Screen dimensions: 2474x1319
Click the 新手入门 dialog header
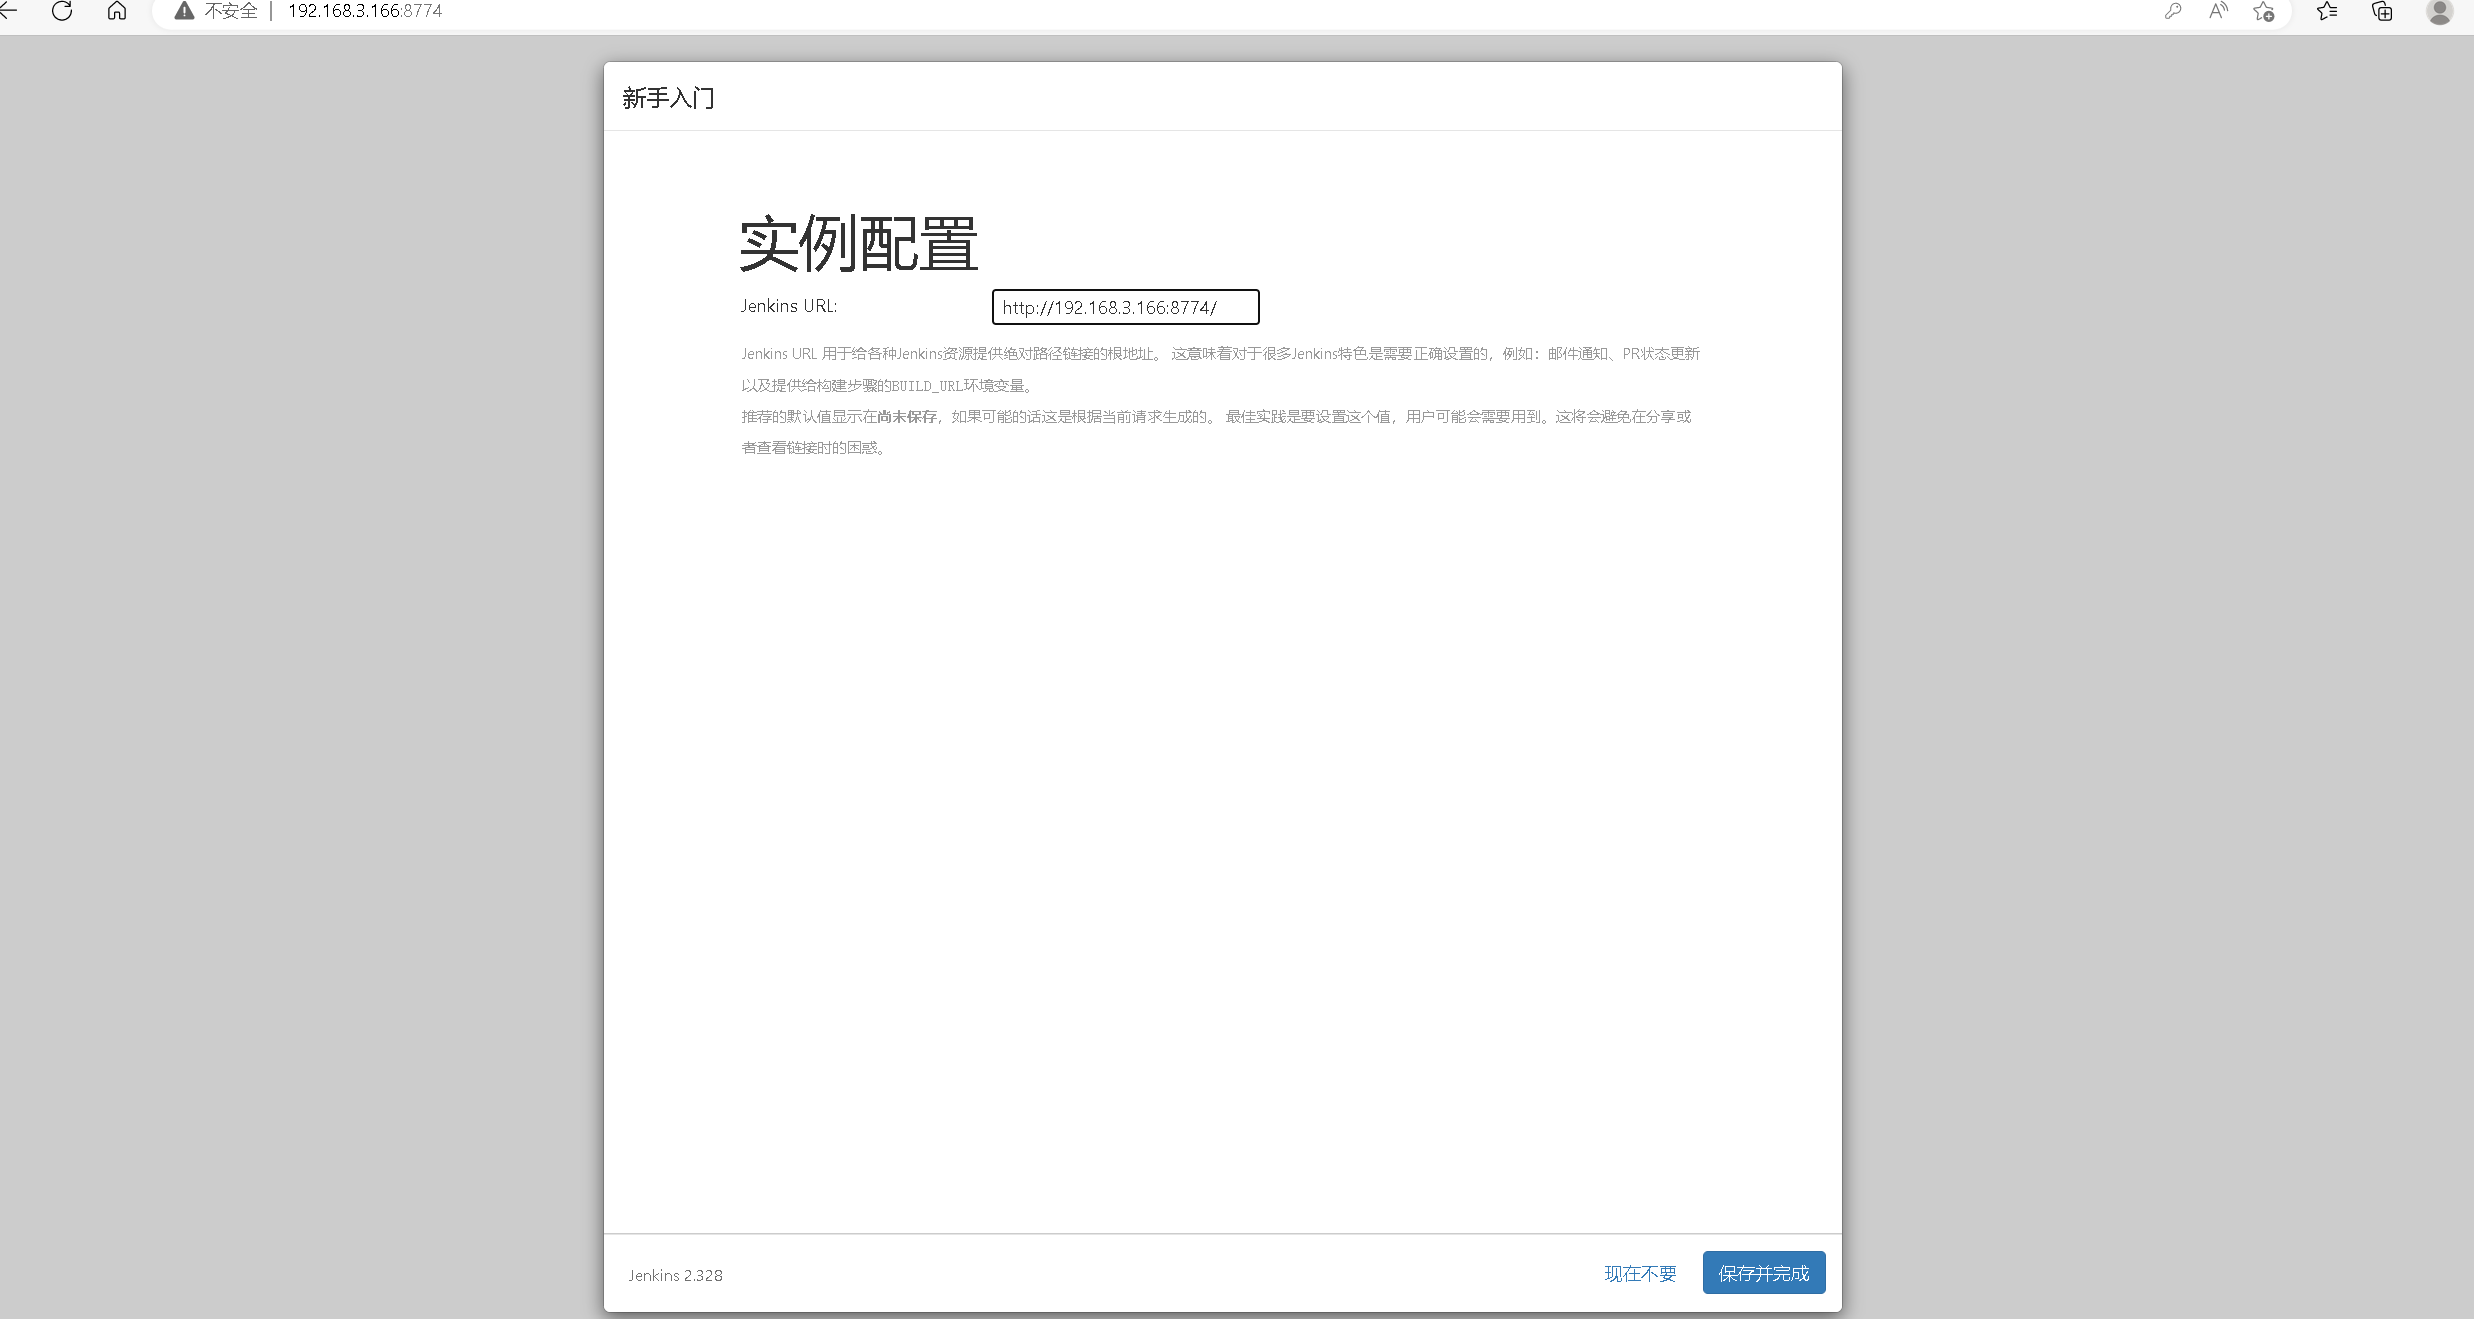click(x=668, y=98)
